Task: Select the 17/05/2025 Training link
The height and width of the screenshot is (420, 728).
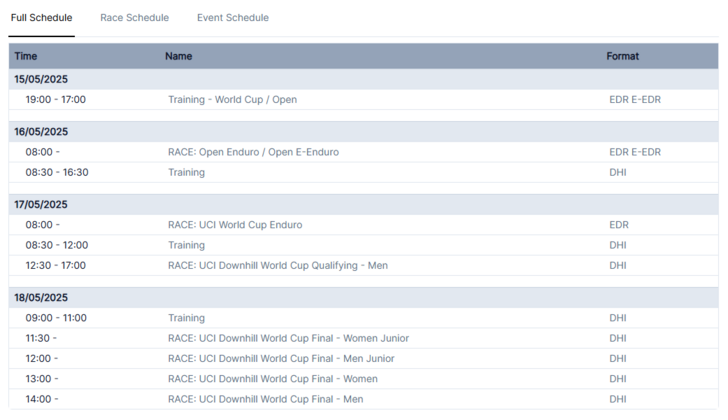Action: point(186,245)
